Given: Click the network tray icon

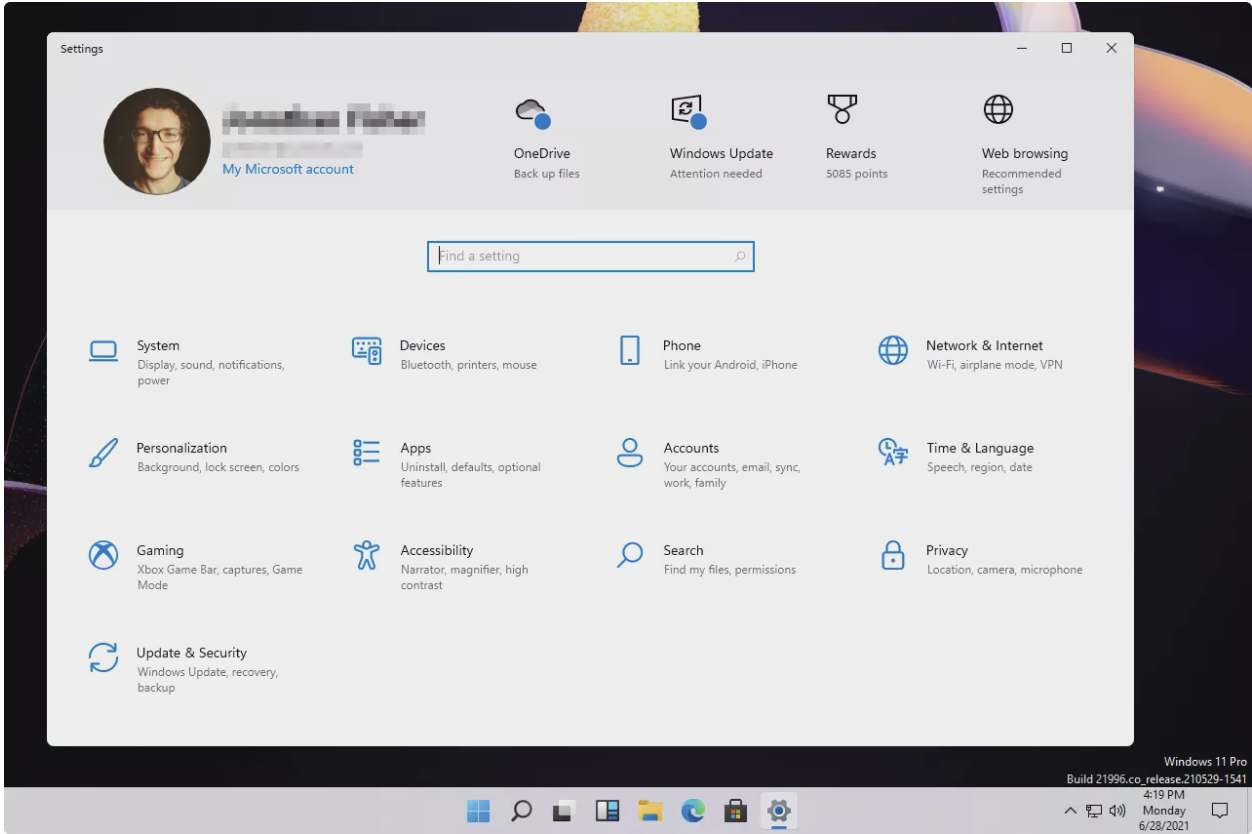Looking at the screenshot, I should click(1095, 810).
